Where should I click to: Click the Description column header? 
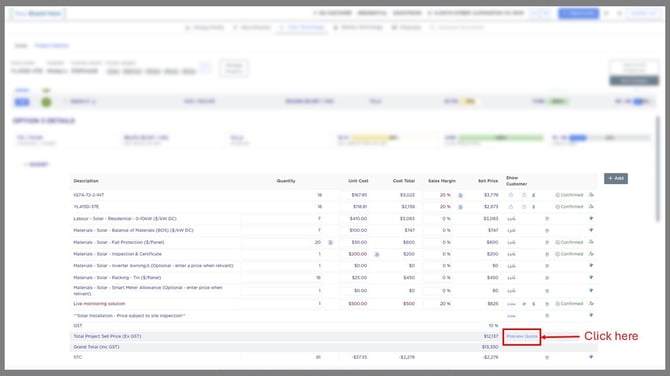point(86,181)
